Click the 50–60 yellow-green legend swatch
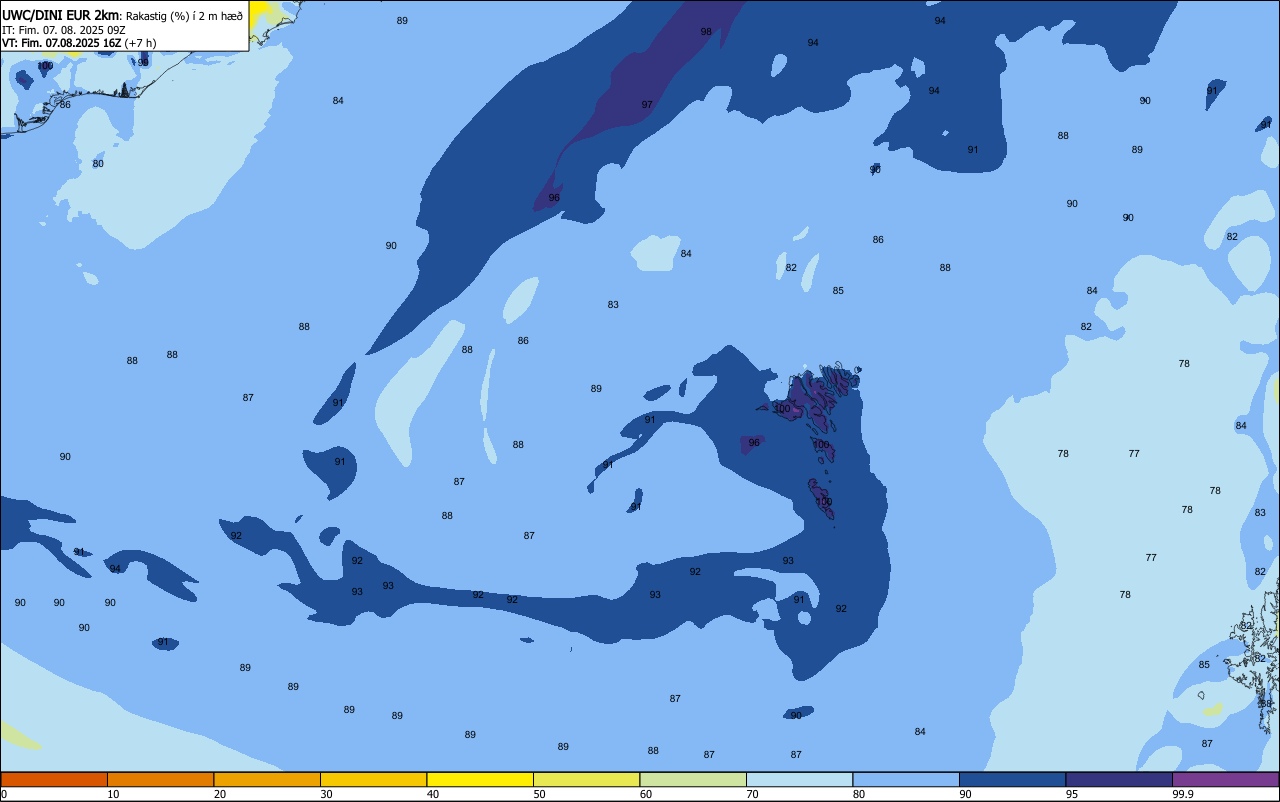This screenshot has width=1280, height=802. click(586, 779)
